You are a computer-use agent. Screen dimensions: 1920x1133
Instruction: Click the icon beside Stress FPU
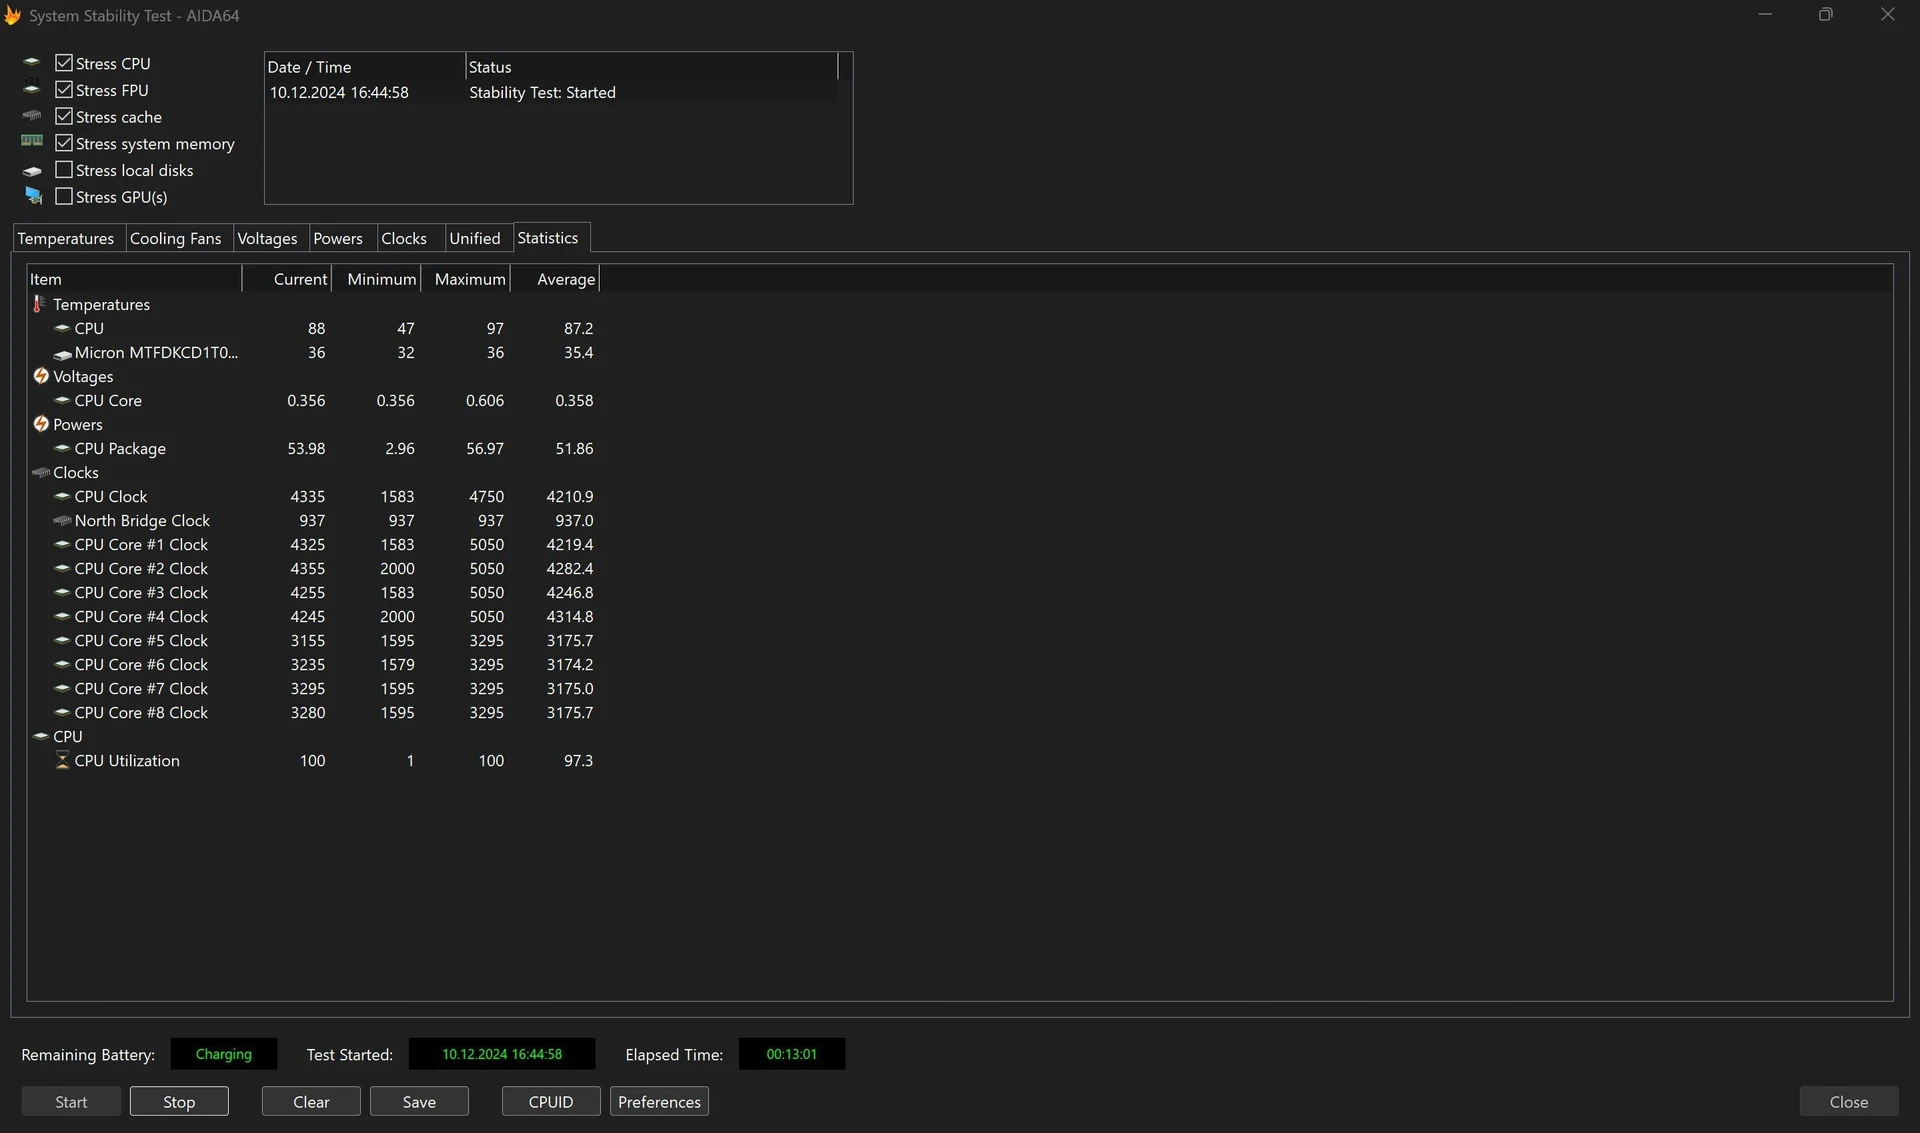pos(32,88)
